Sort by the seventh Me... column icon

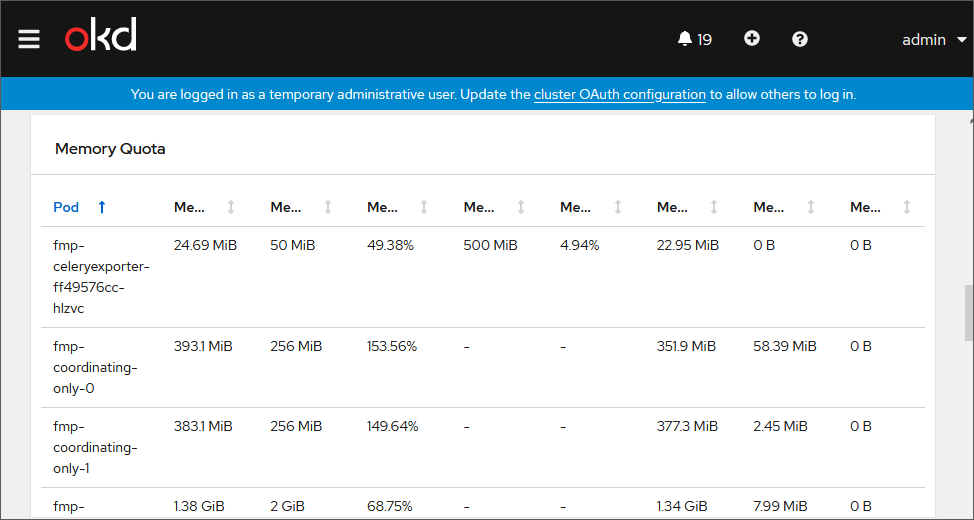pyautogui.click(x=811, y=207)
